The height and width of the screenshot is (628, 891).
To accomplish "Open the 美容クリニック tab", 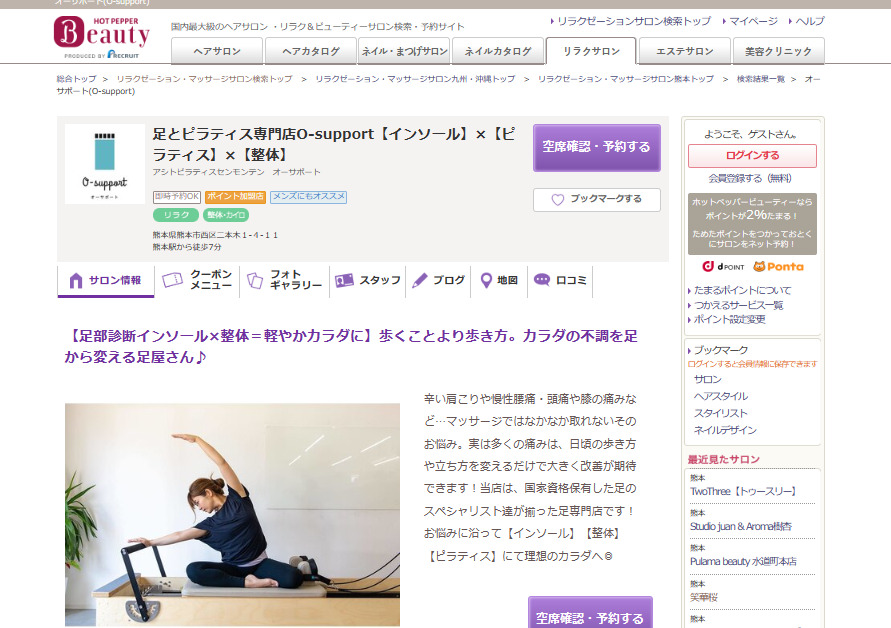I will tap(778, 51).
